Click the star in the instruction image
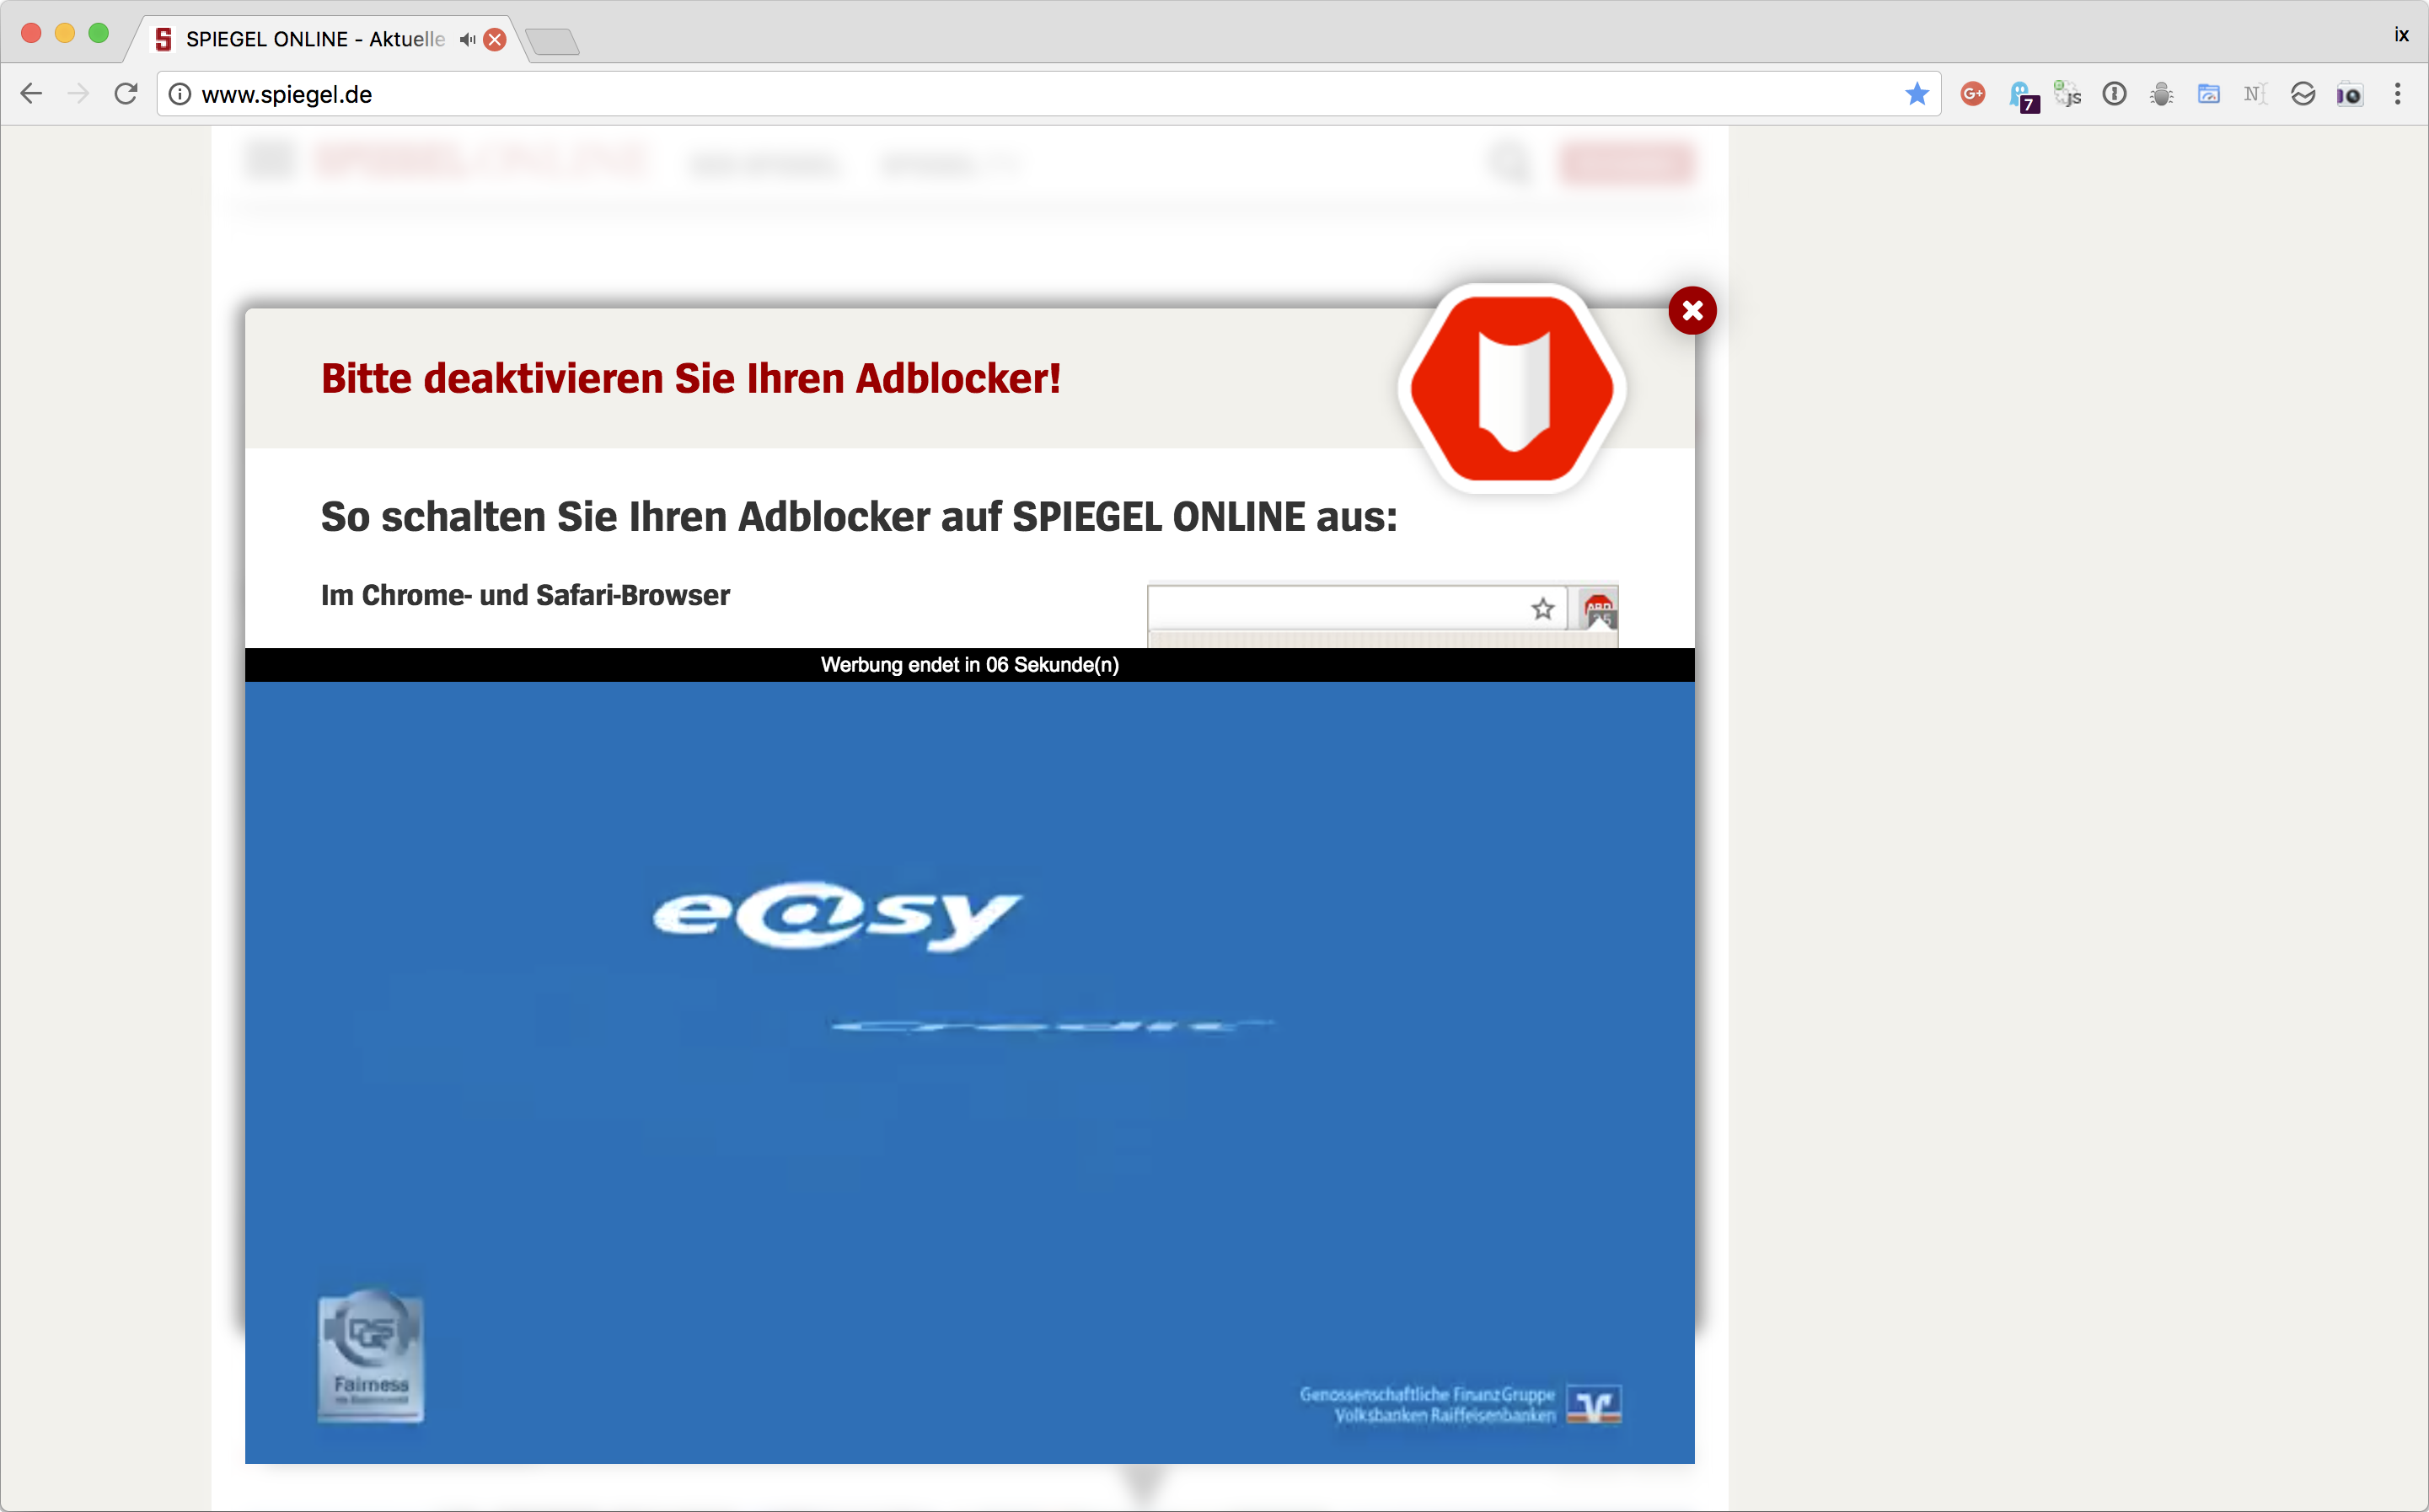This screenshot has width=2429, height=1512. 1542,608
